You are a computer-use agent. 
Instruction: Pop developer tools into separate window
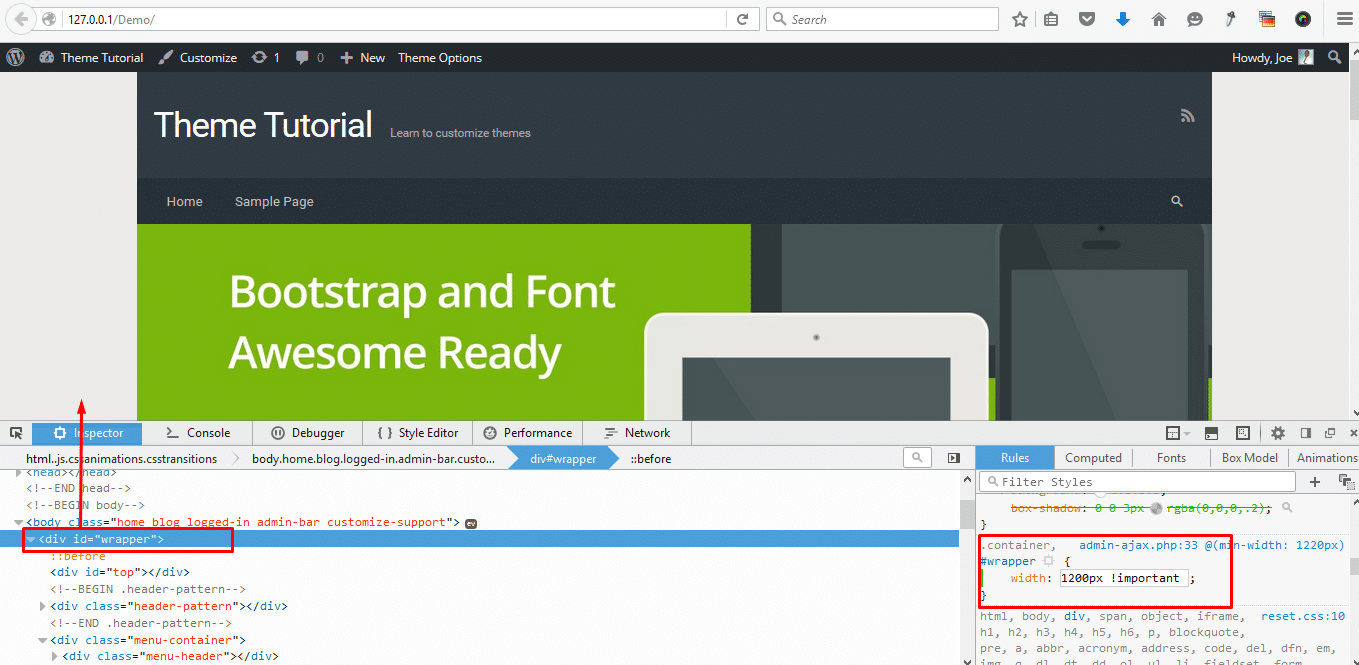tap(1330, 433)
